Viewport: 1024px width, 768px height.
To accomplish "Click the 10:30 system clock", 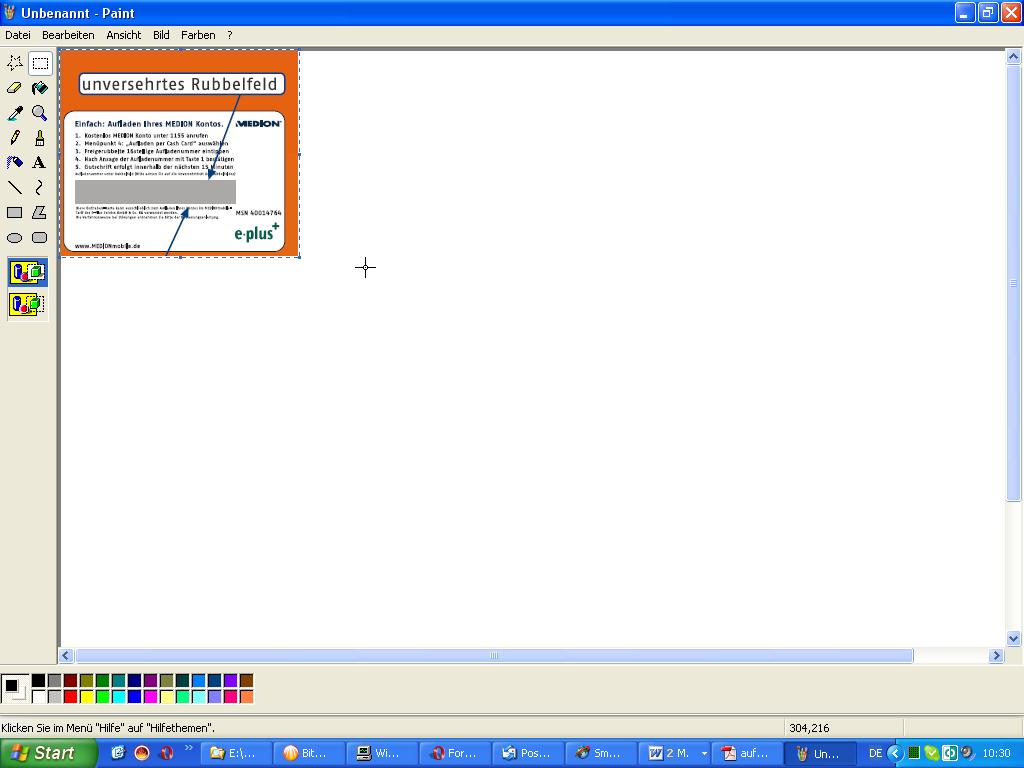I will click(996, 754).
